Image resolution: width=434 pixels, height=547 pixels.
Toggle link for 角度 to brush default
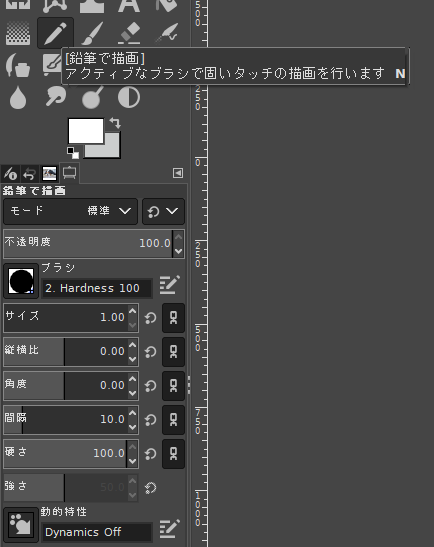(173, 385)
